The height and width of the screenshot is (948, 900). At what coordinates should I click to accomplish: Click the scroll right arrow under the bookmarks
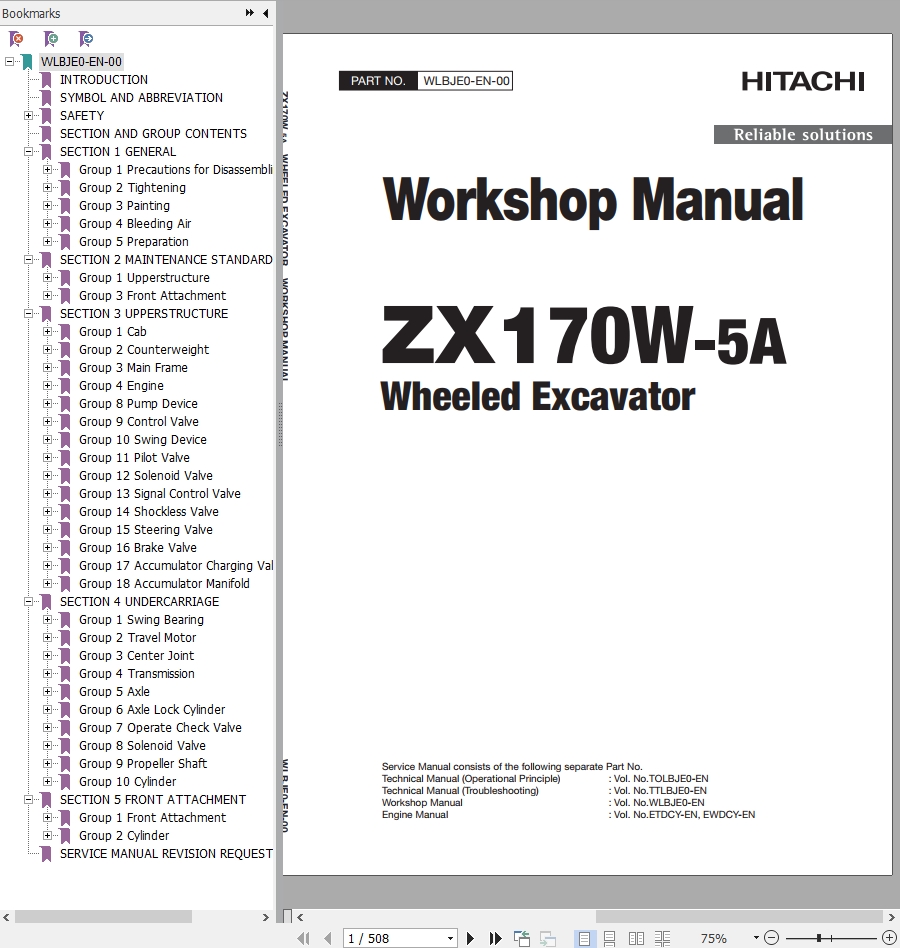[x=265, y=917]
